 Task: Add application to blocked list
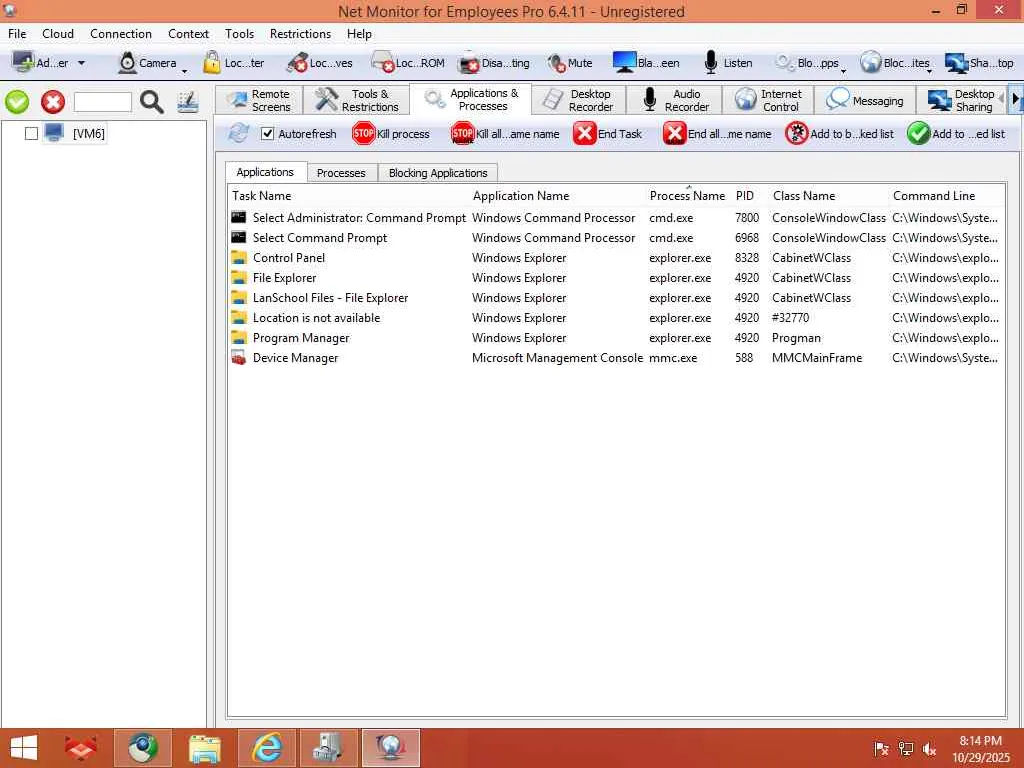click(839, 133)
